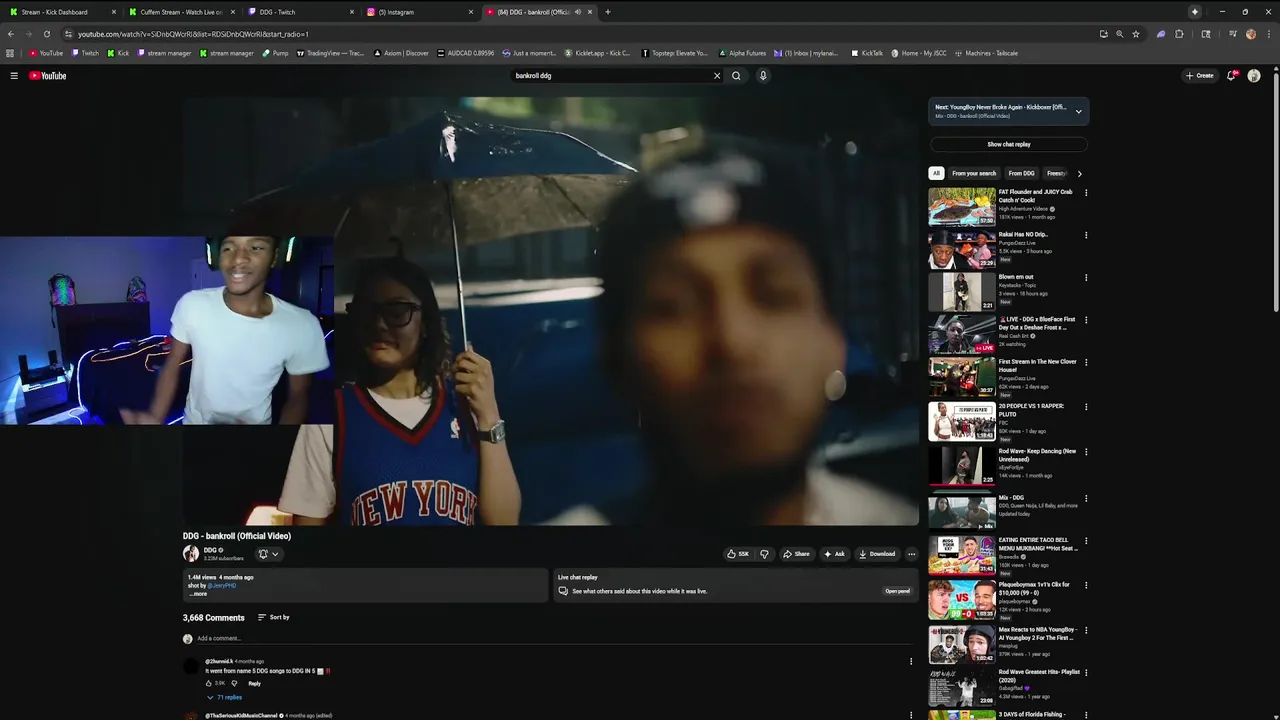Open LIVE DDG x BlueFace stream thumbnail
This screenshot has height=720, width=1280.
click(x=962, y=335)
